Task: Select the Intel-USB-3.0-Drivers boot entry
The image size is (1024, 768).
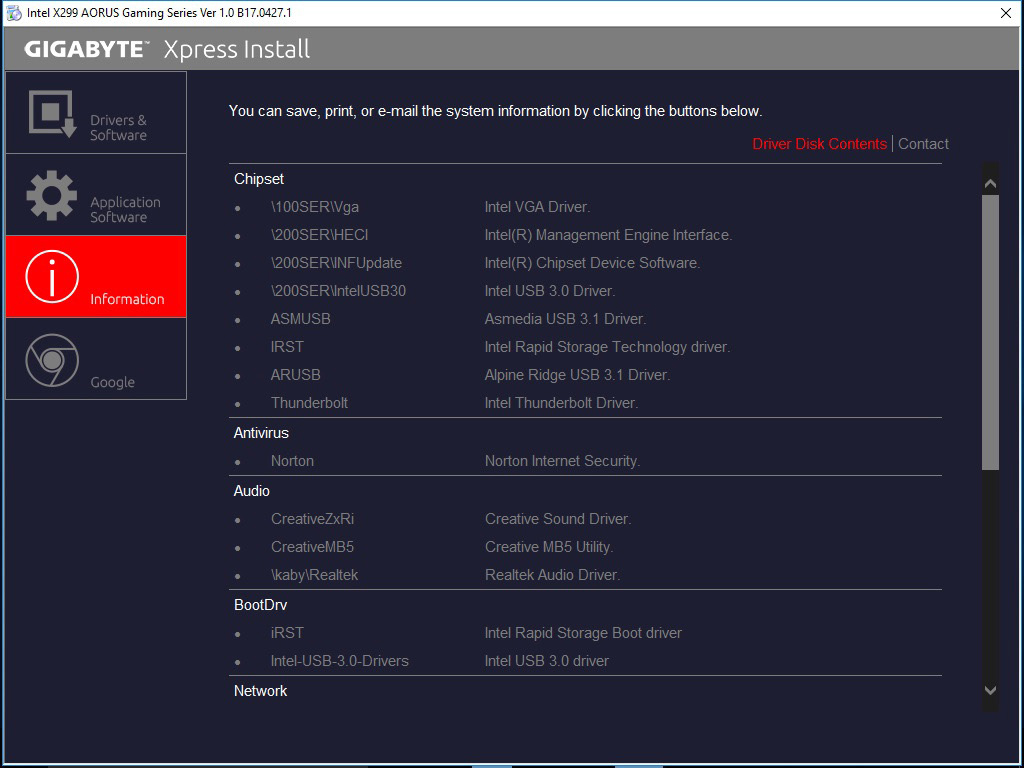Action: (339, 661)
